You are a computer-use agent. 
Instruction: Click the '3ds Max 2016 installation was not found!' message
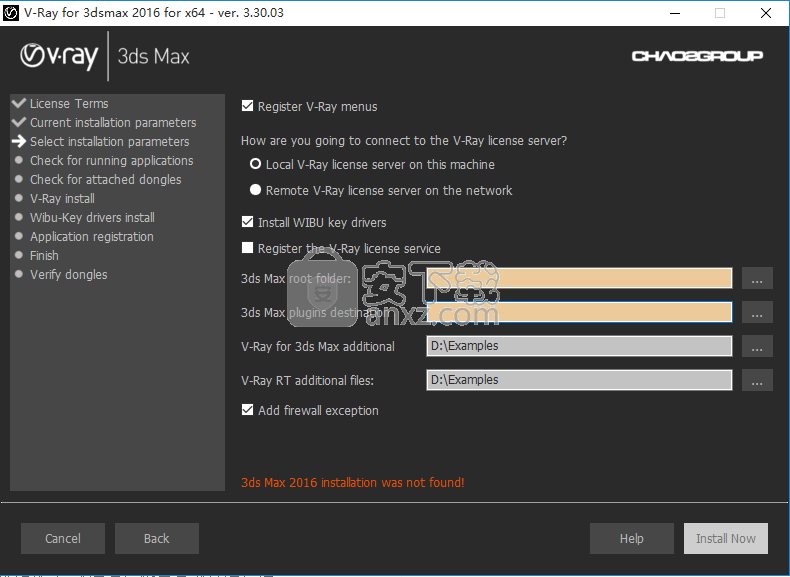click(353, 482)
